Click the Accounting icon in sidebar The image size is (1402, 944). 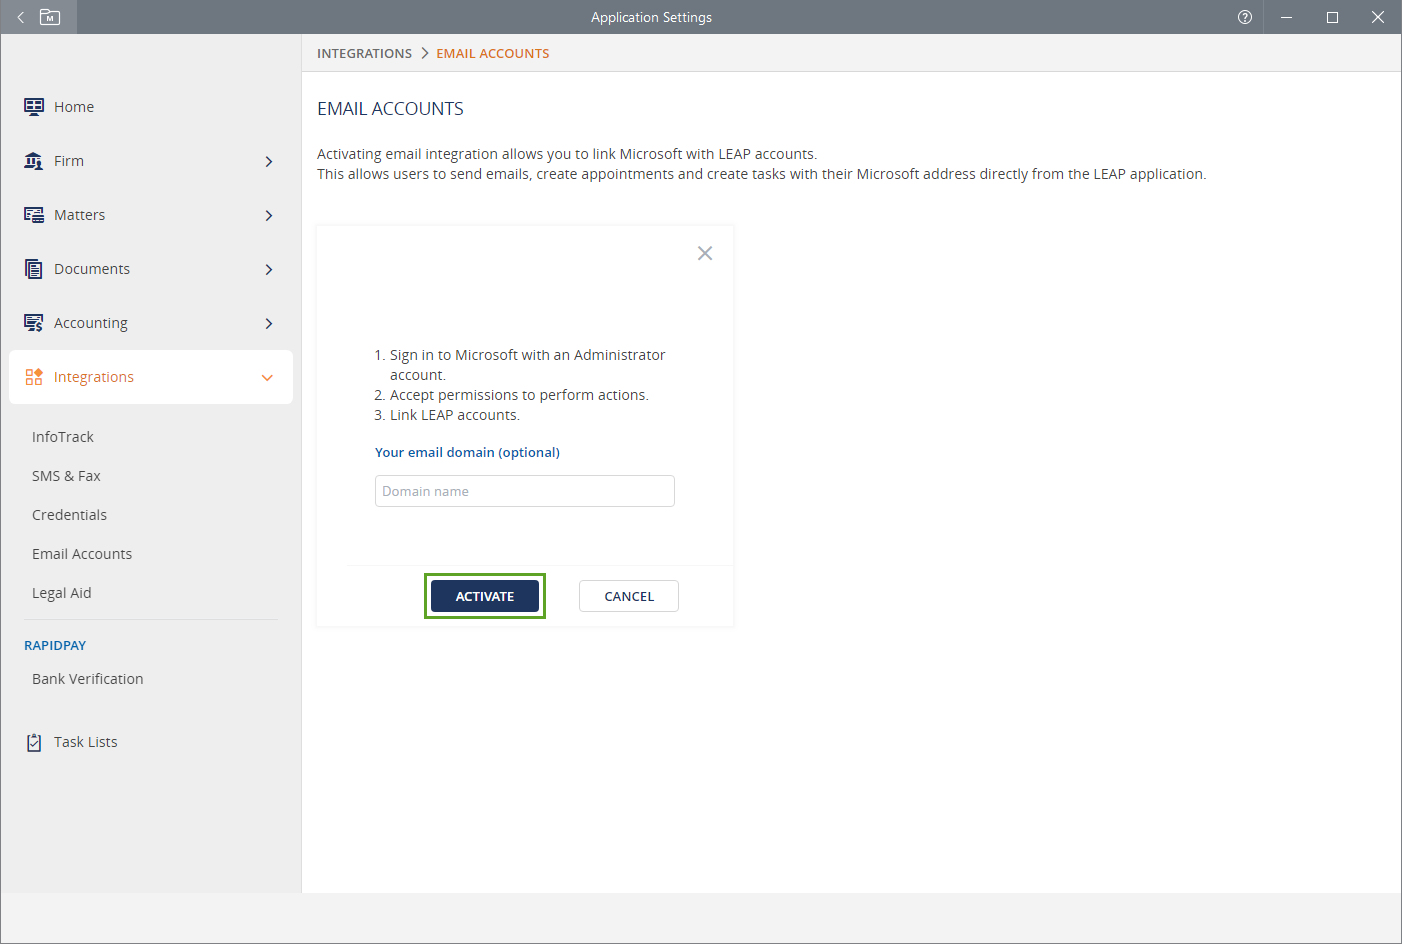pos(34,323)
